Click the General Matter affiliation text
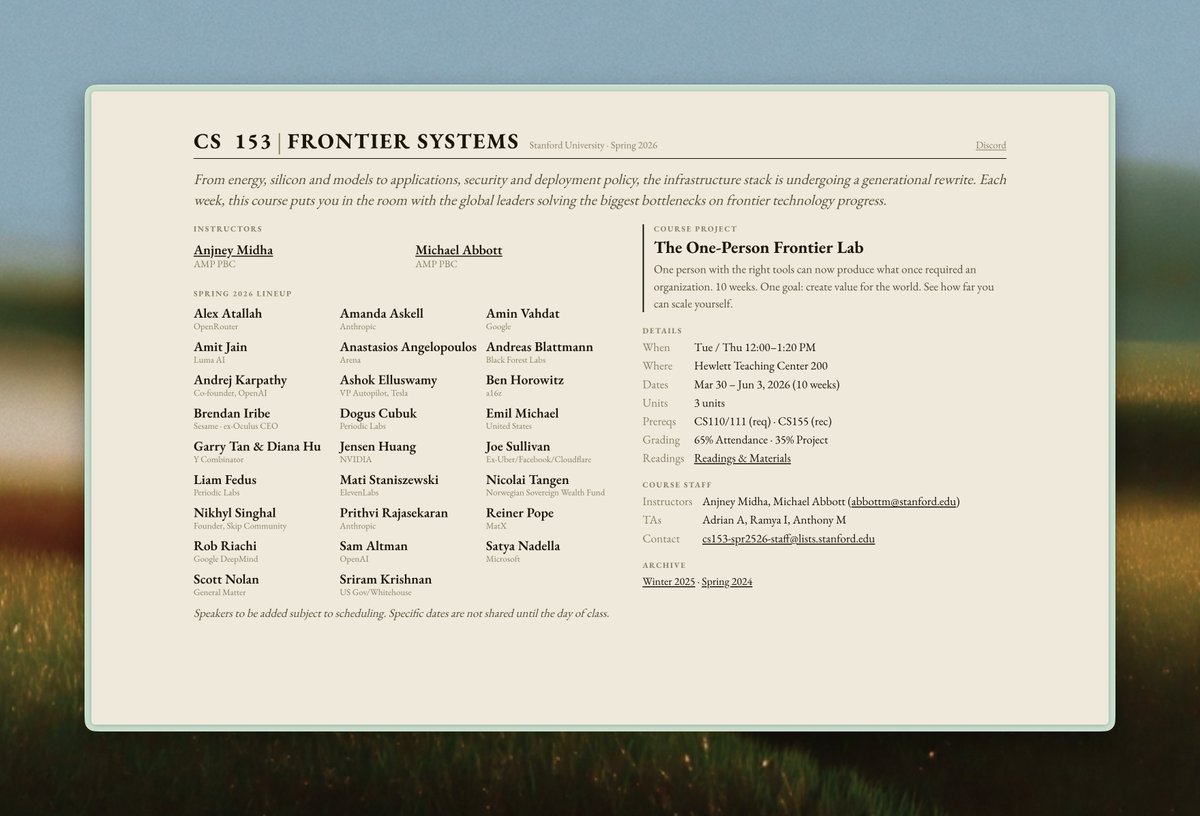 217,593
